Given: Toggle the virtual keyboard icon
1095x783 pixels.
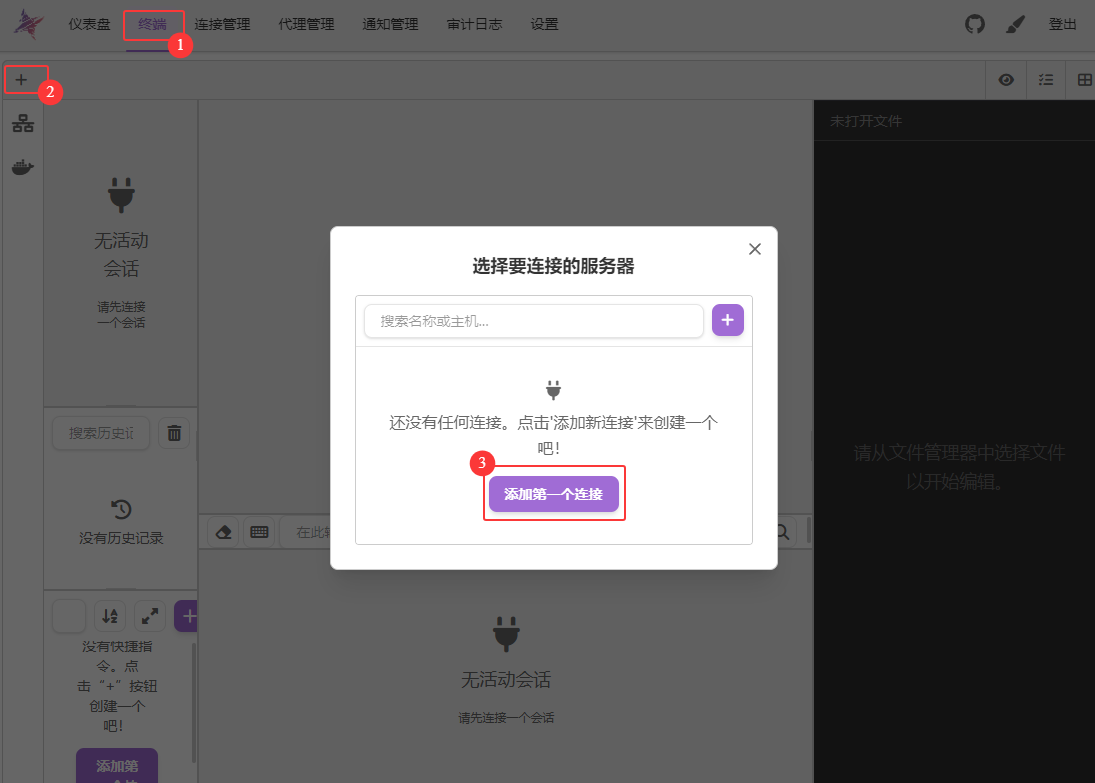Looking at the screenshot, I should [260, 532].
